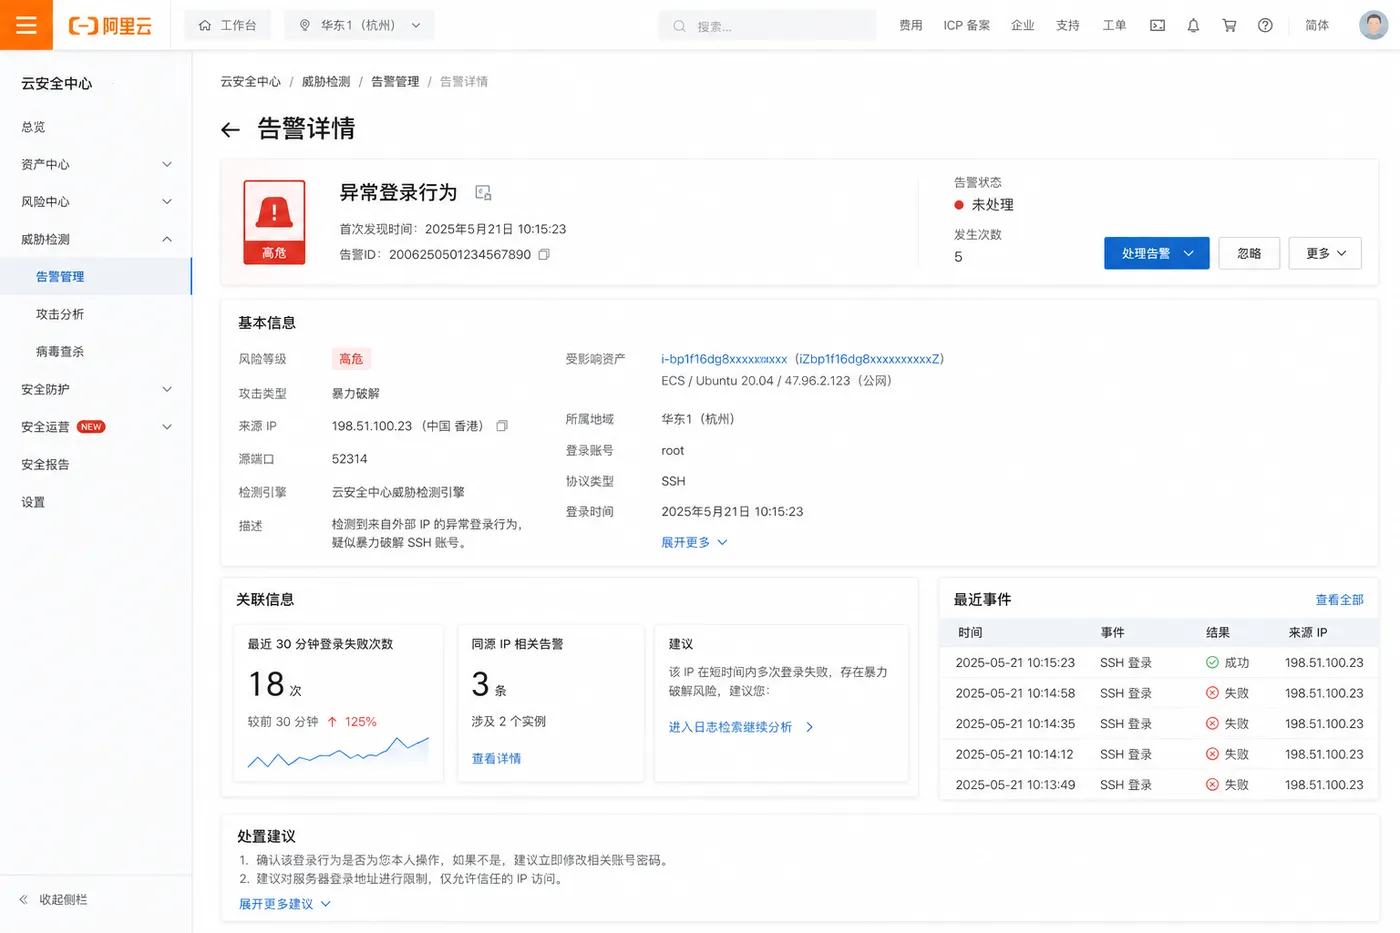Click 查看全部 recent events link
1400x933 pixels.
pos(1339,600)
